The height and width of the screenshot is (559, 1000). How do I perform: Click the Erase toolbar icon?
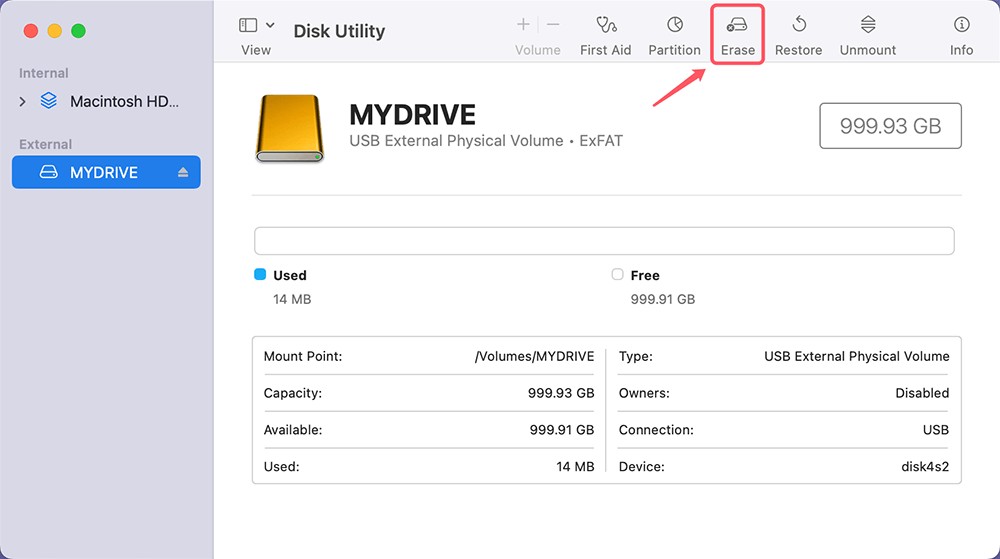(x=738, y=26)
